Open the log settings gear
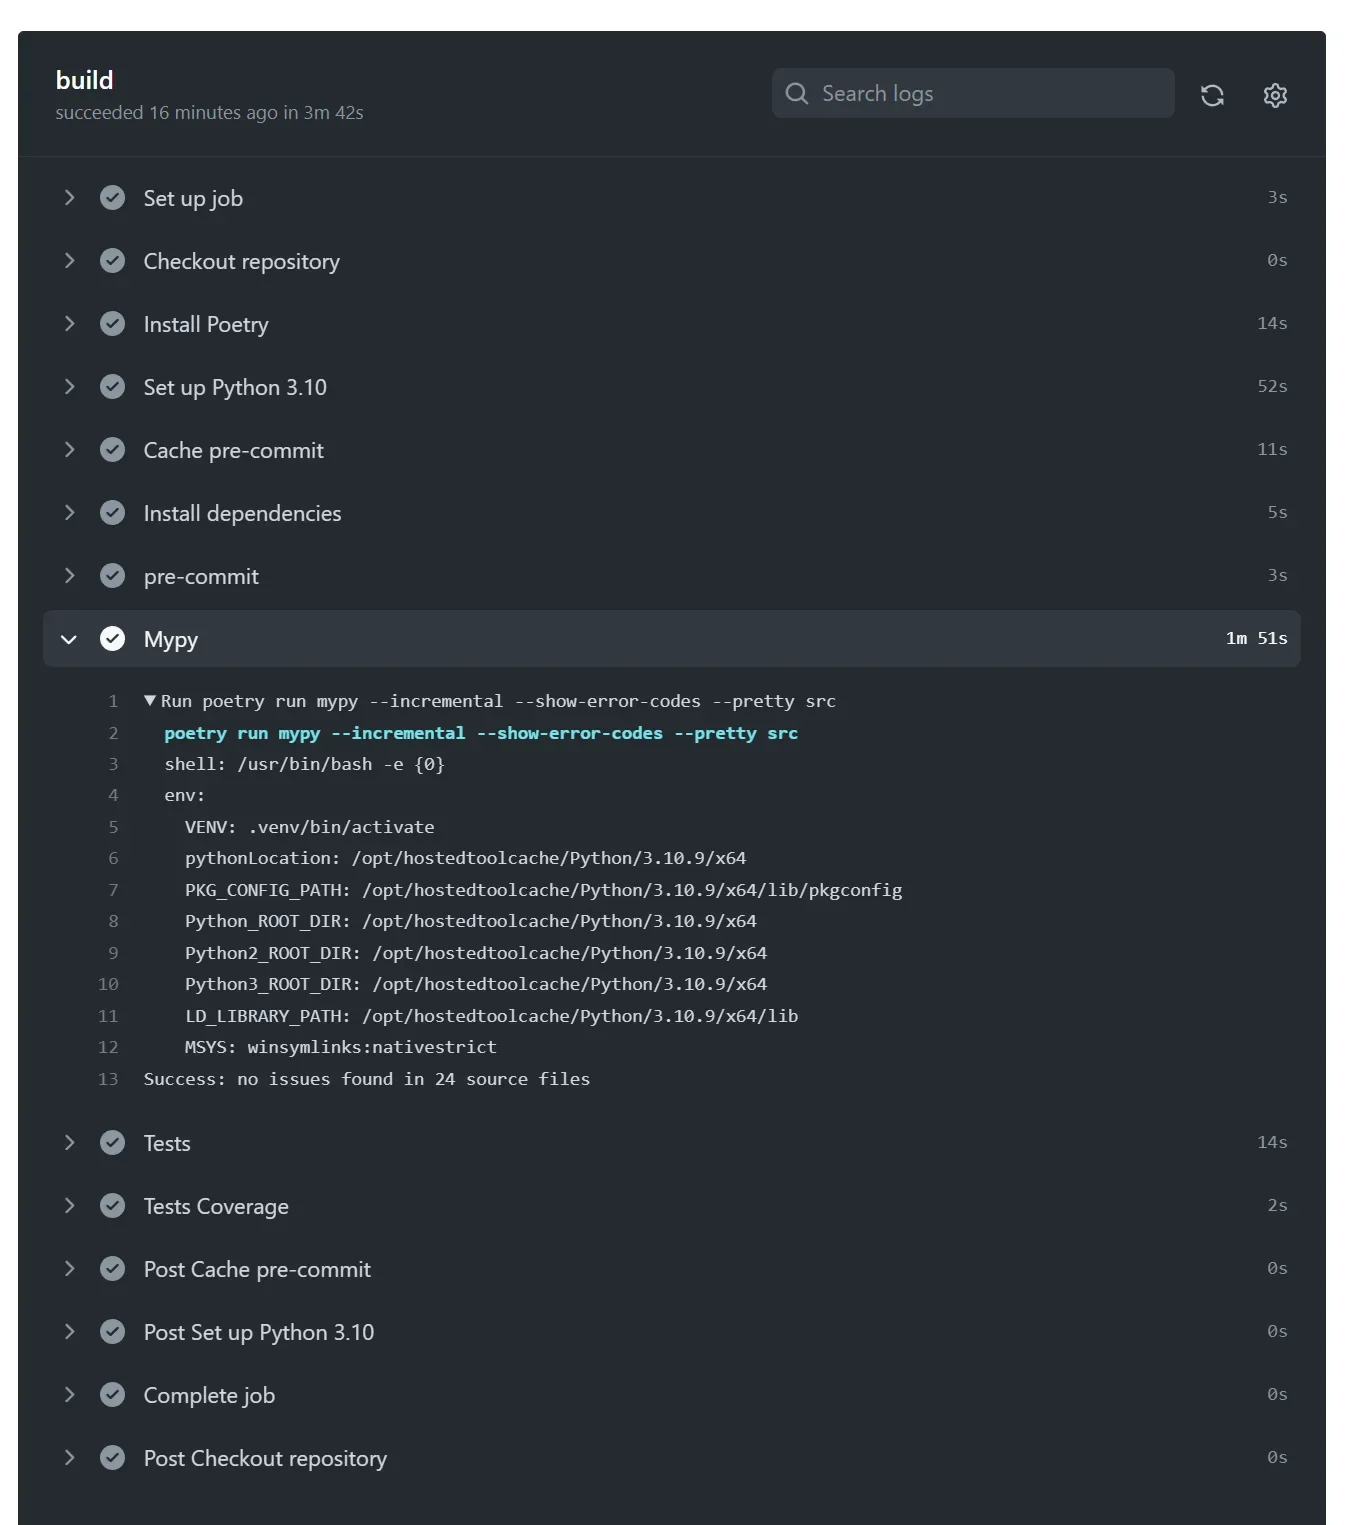This screenshot has width=1349, height=1525. 1275,95
